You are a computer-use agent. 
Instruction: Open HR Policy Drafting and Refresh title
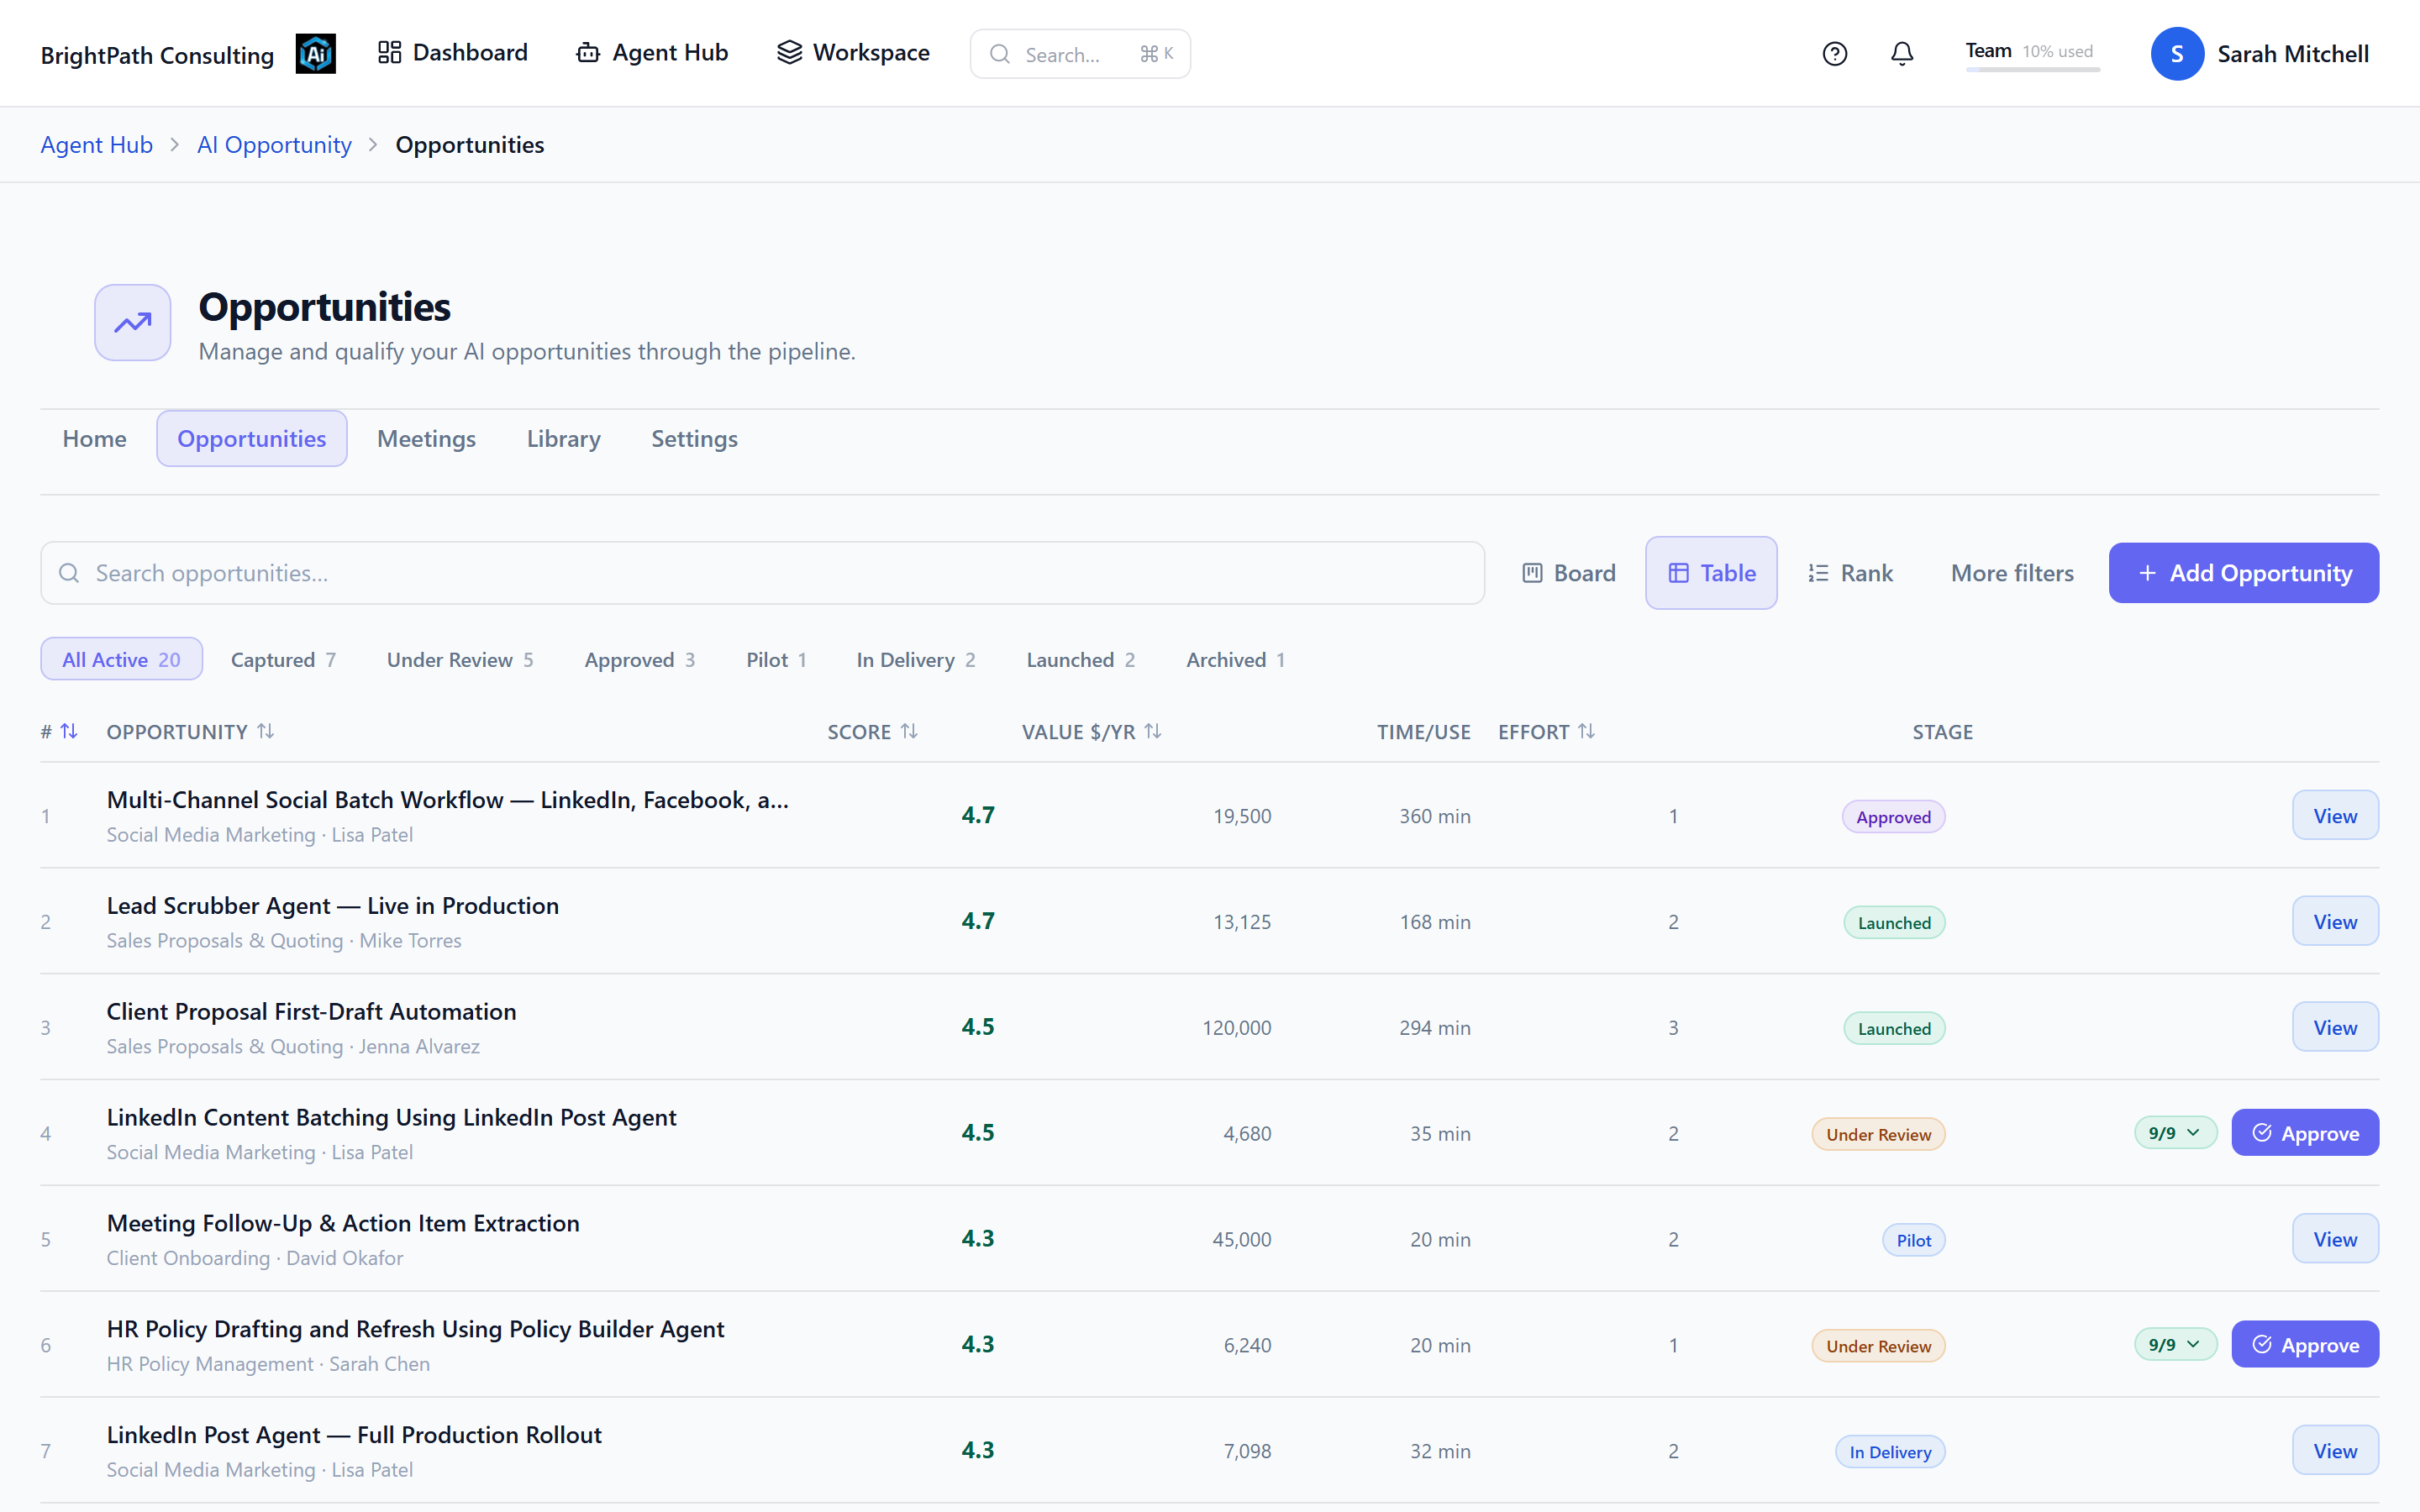(416, 1329)
